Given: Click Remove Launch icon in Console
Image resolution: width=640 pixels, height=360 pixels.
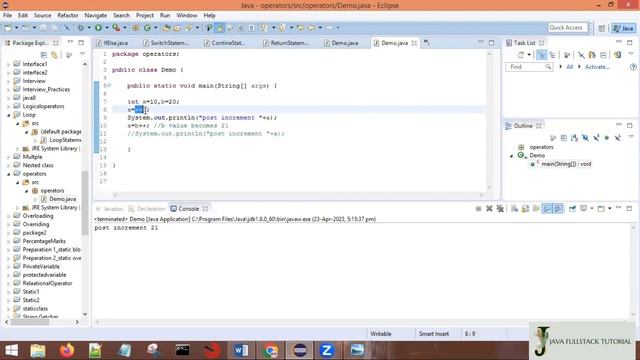Looking at the screenshot, I should point(489,209).
